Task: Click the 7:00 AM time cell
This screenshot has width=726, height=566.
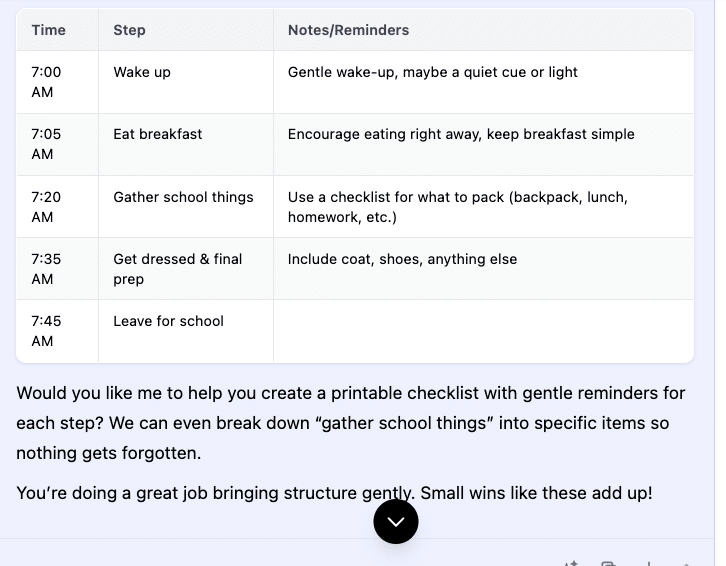Action: (46, 82)
